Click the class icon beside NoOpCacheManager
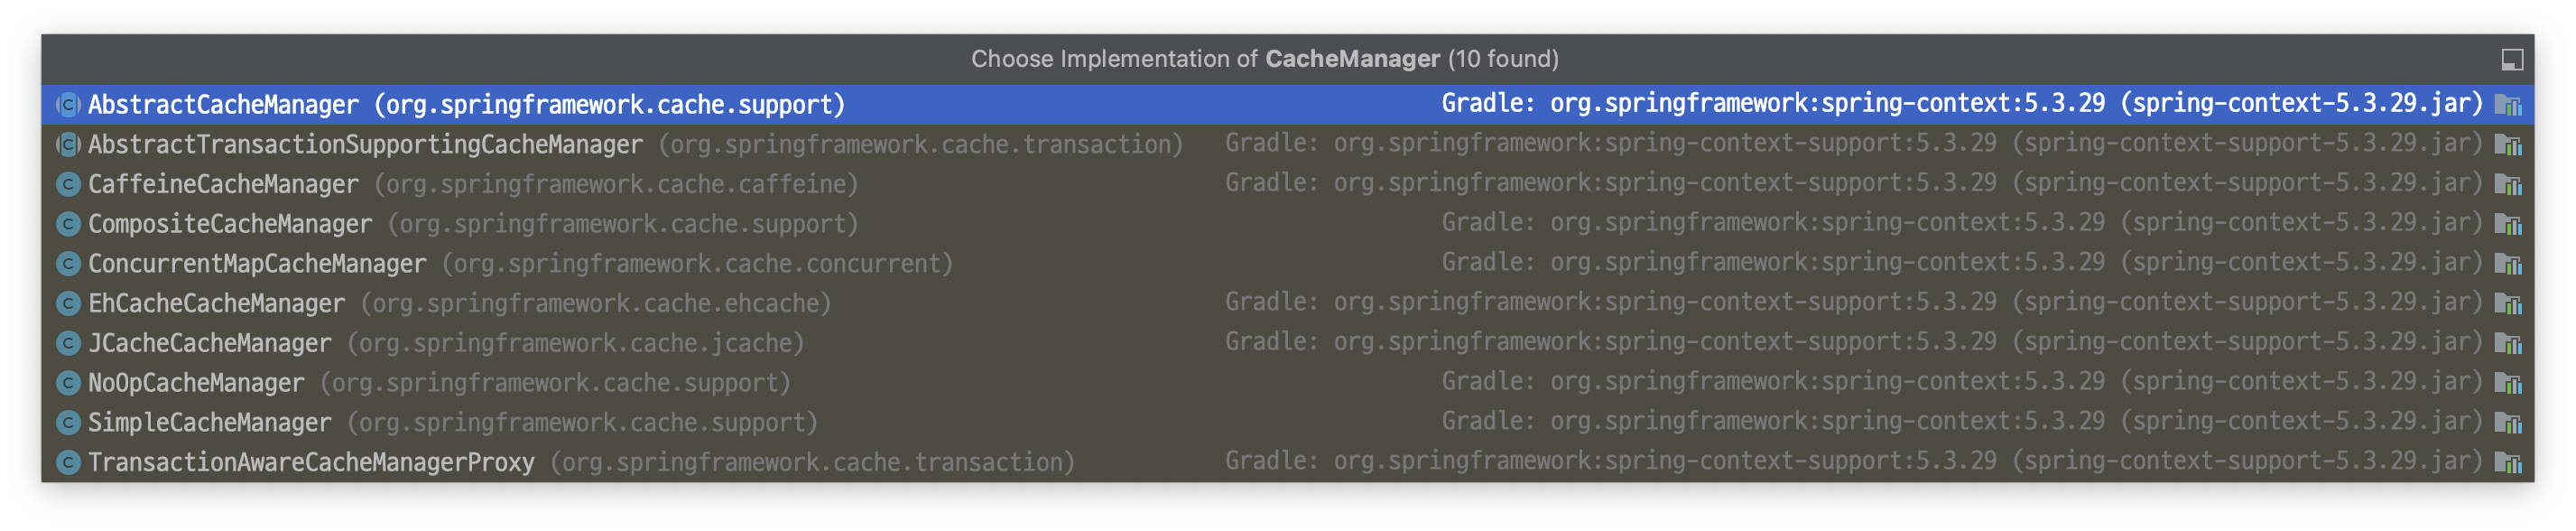Image resolution: width=2576 pixels, height=531 pixels. coord(68,382)
